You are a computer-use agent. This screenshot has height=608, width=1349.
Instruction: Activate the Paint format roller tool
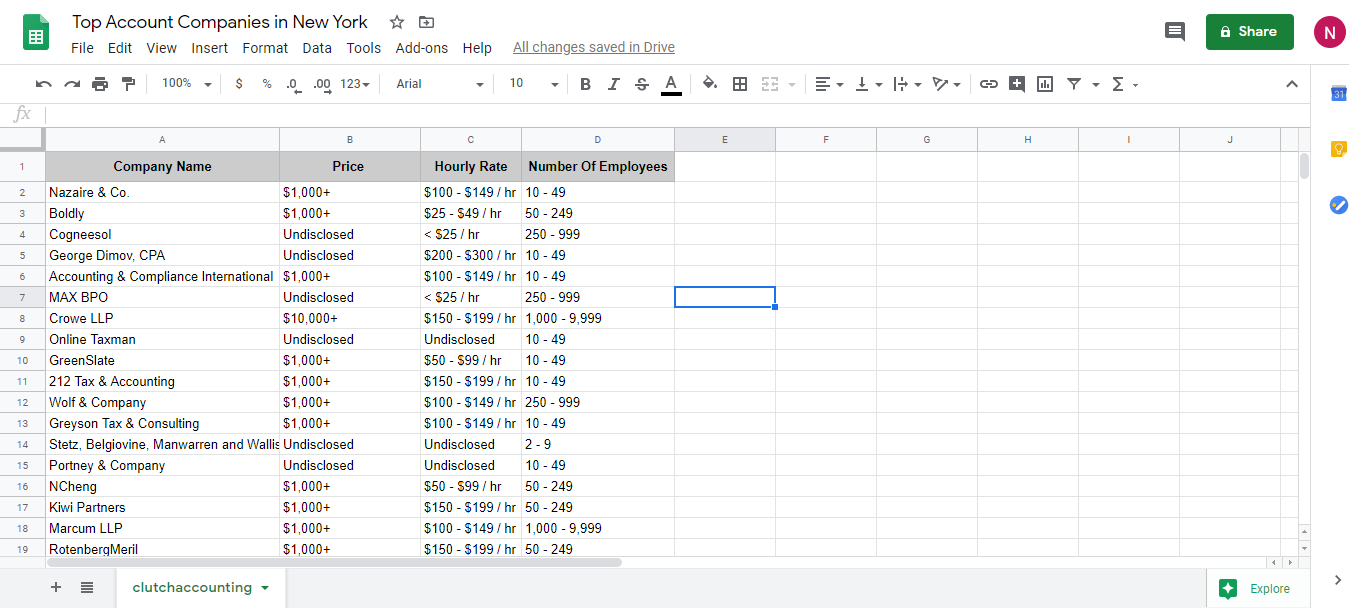click(x=128, y=84)
